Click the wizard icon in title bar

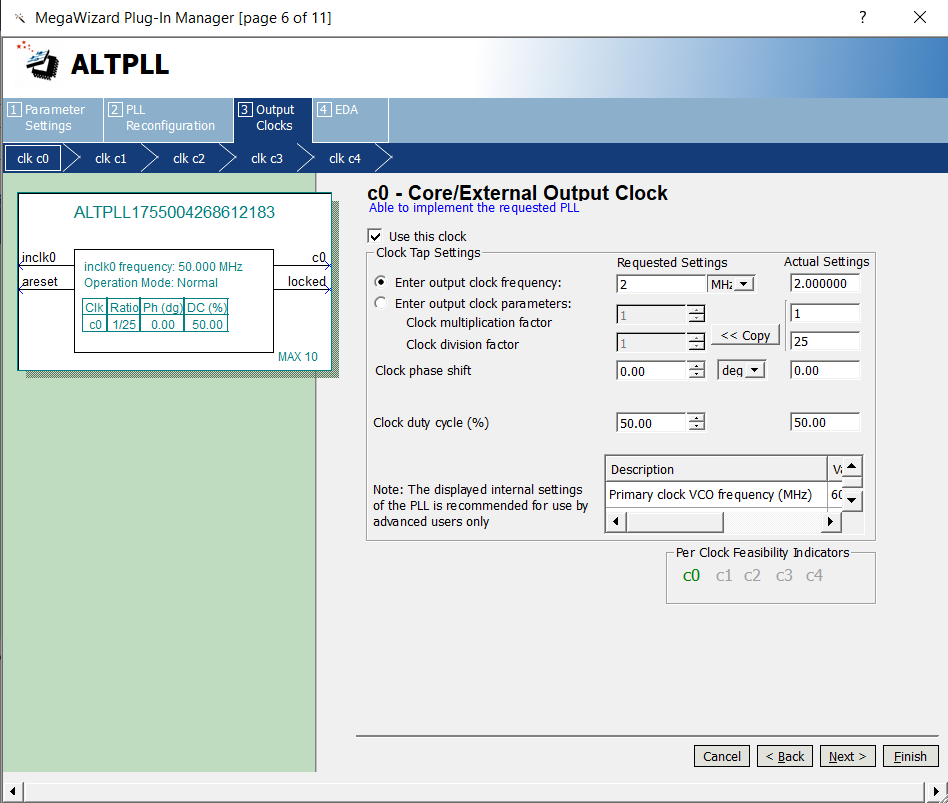(x=20, y=18)
